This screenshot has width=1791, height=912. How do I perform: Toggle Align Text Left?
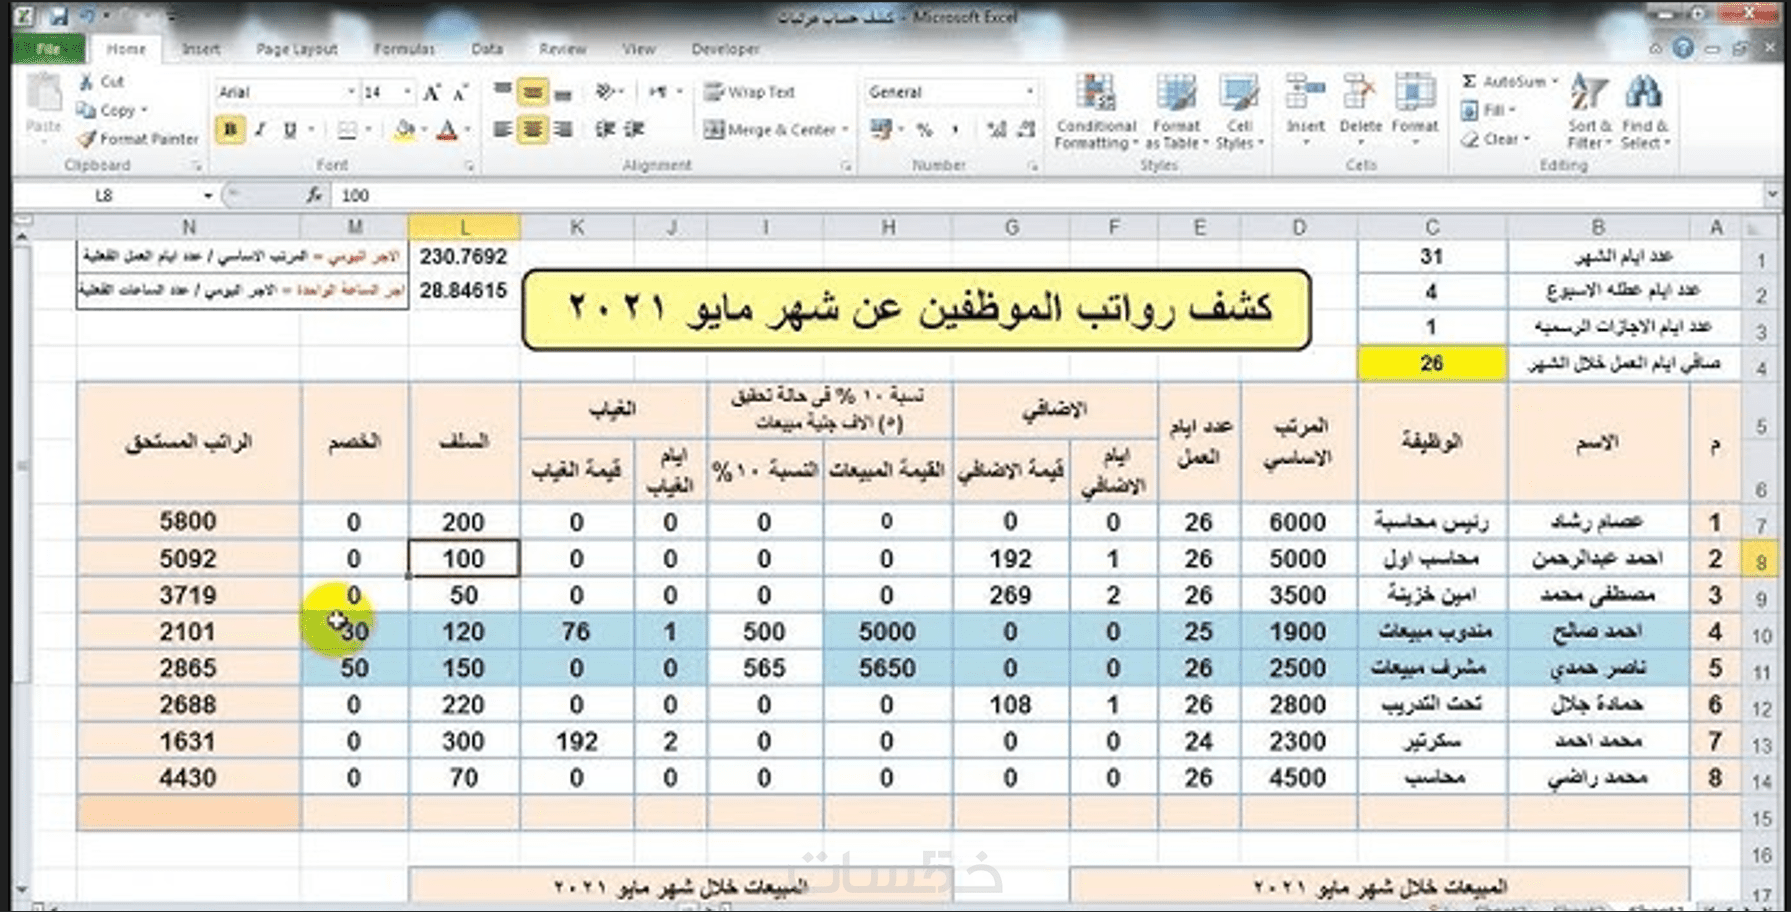[502, 130]
